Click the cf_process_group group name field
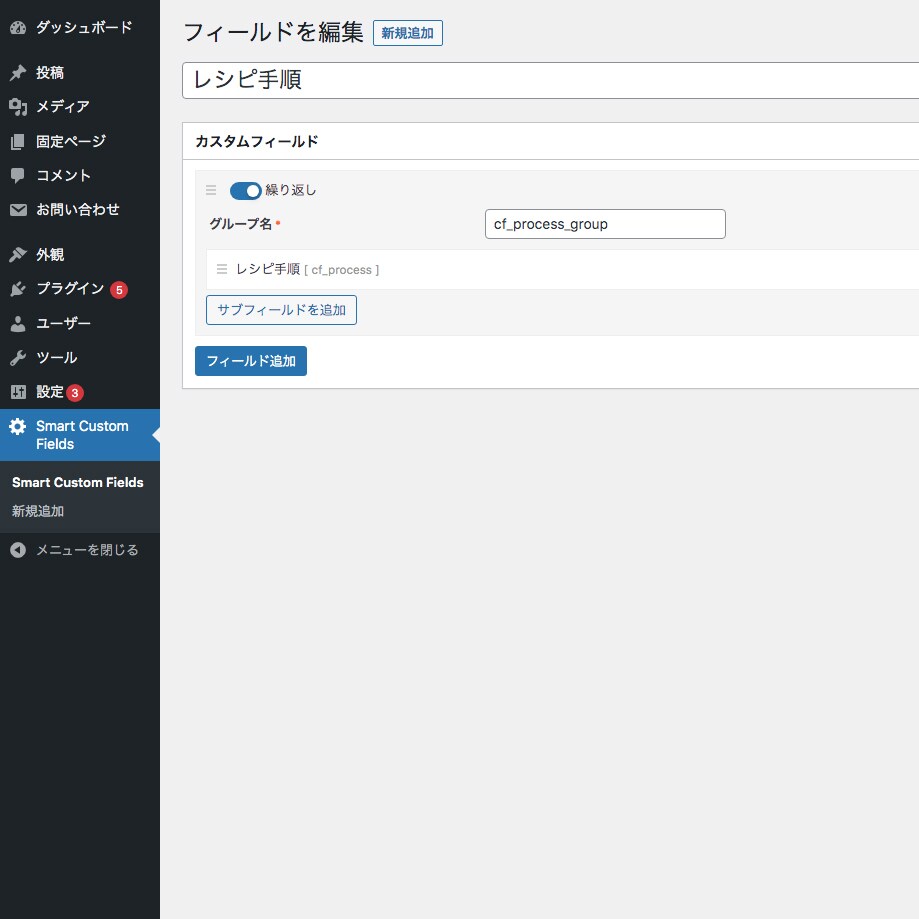 pyautogui.click(x=605, y=224)
